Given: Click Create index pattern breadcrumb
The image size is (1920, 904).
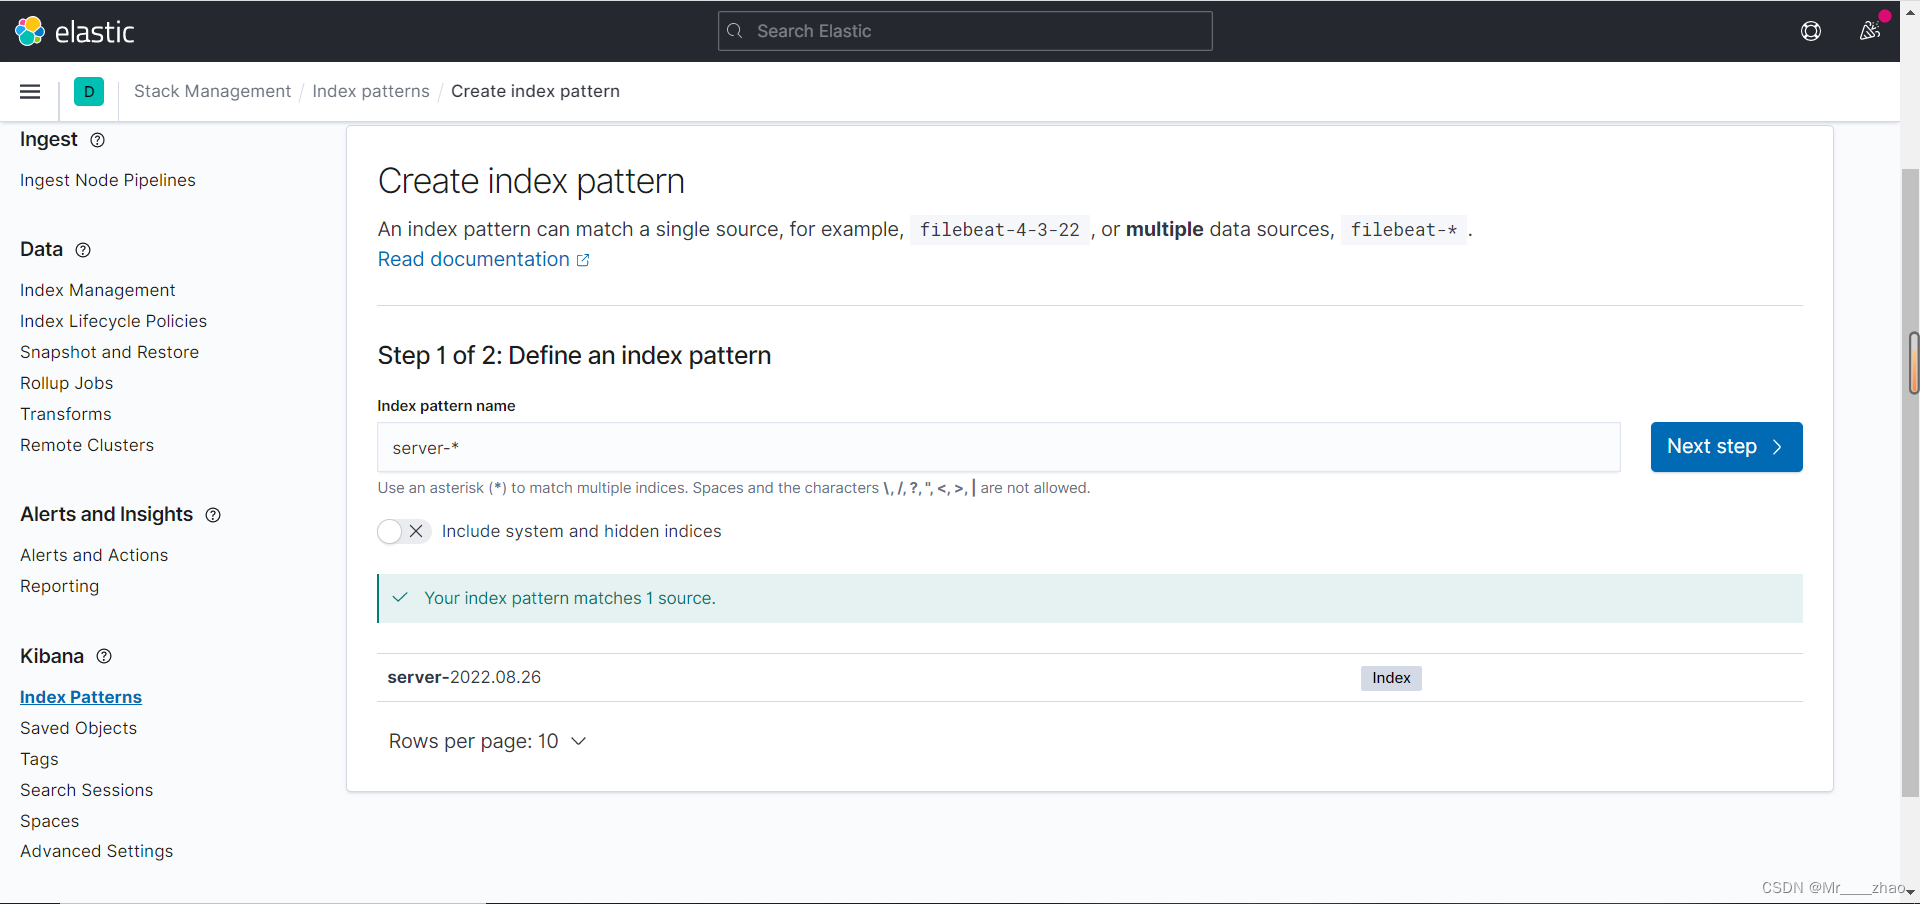Looking at the screenshot, I should tap(535, 91).
